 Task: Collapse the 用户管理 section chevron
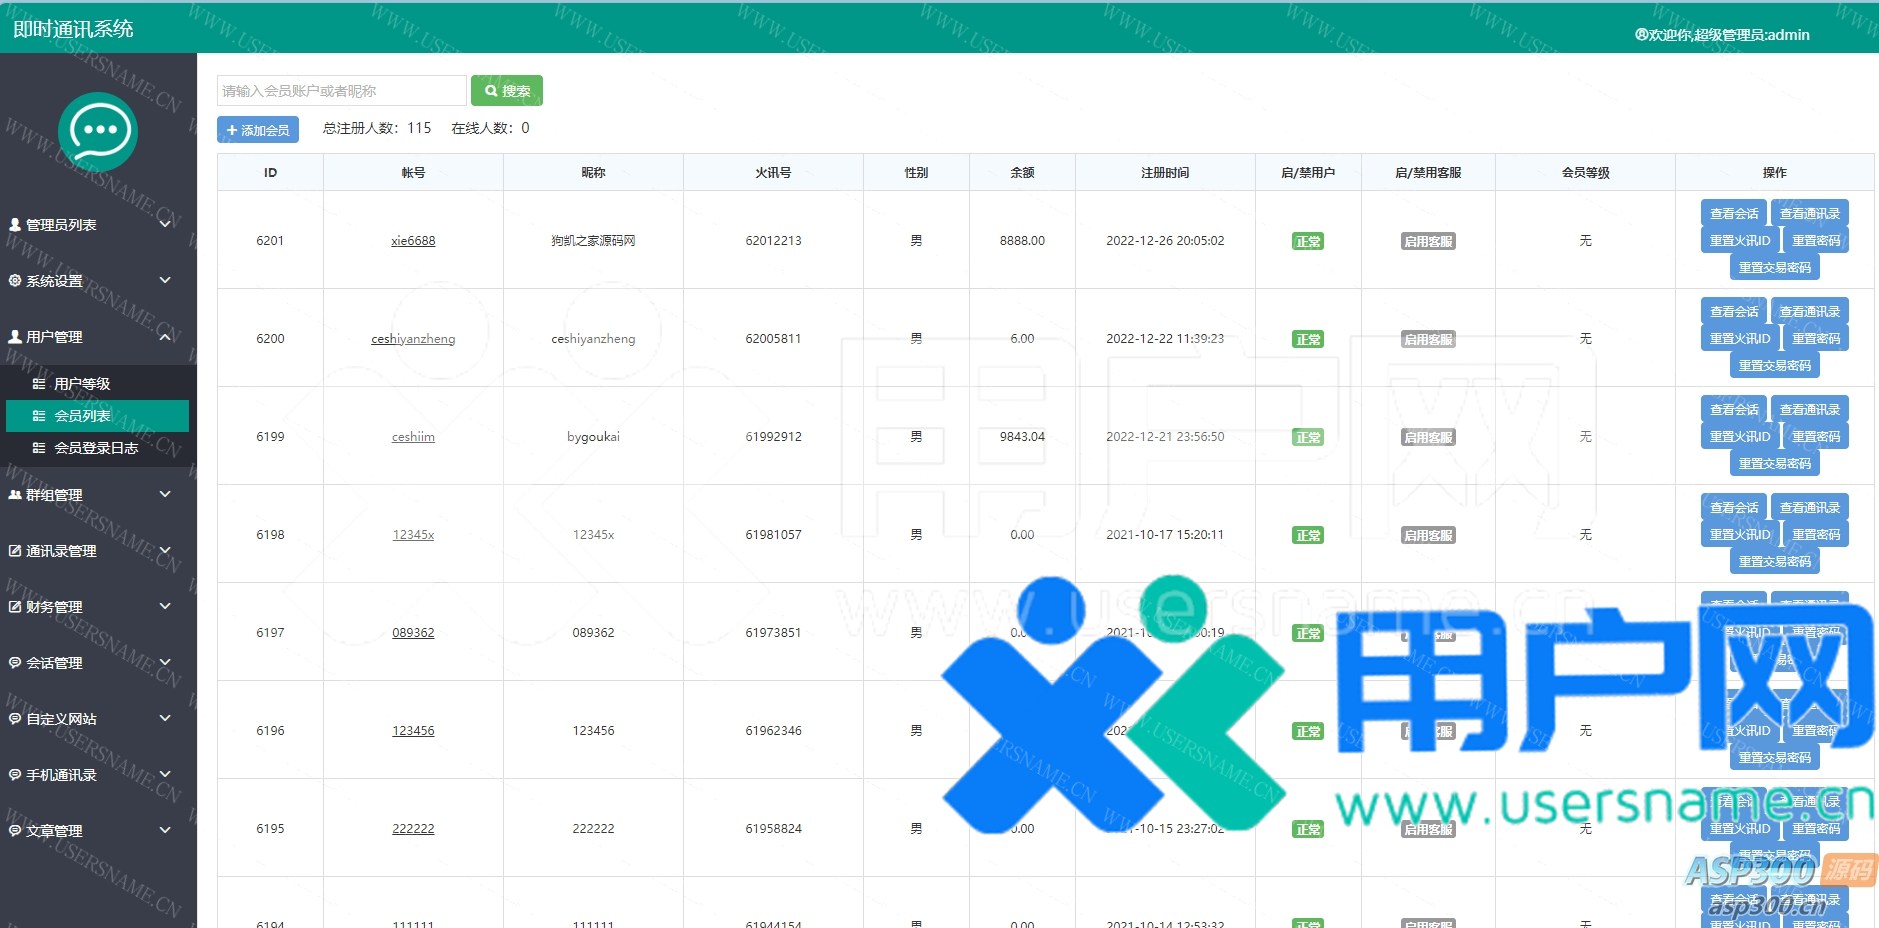tap(165, 337)
